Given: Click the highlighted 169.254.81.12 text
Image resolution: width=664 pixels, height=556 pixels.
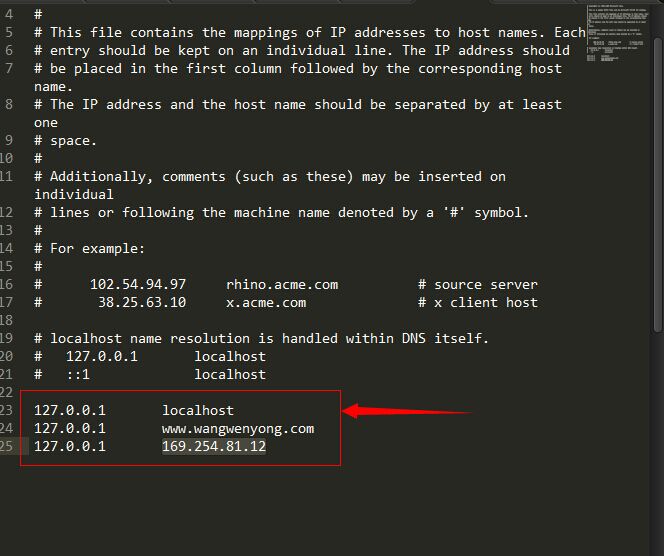Looking at the screenshot, I should click(214, 446).
